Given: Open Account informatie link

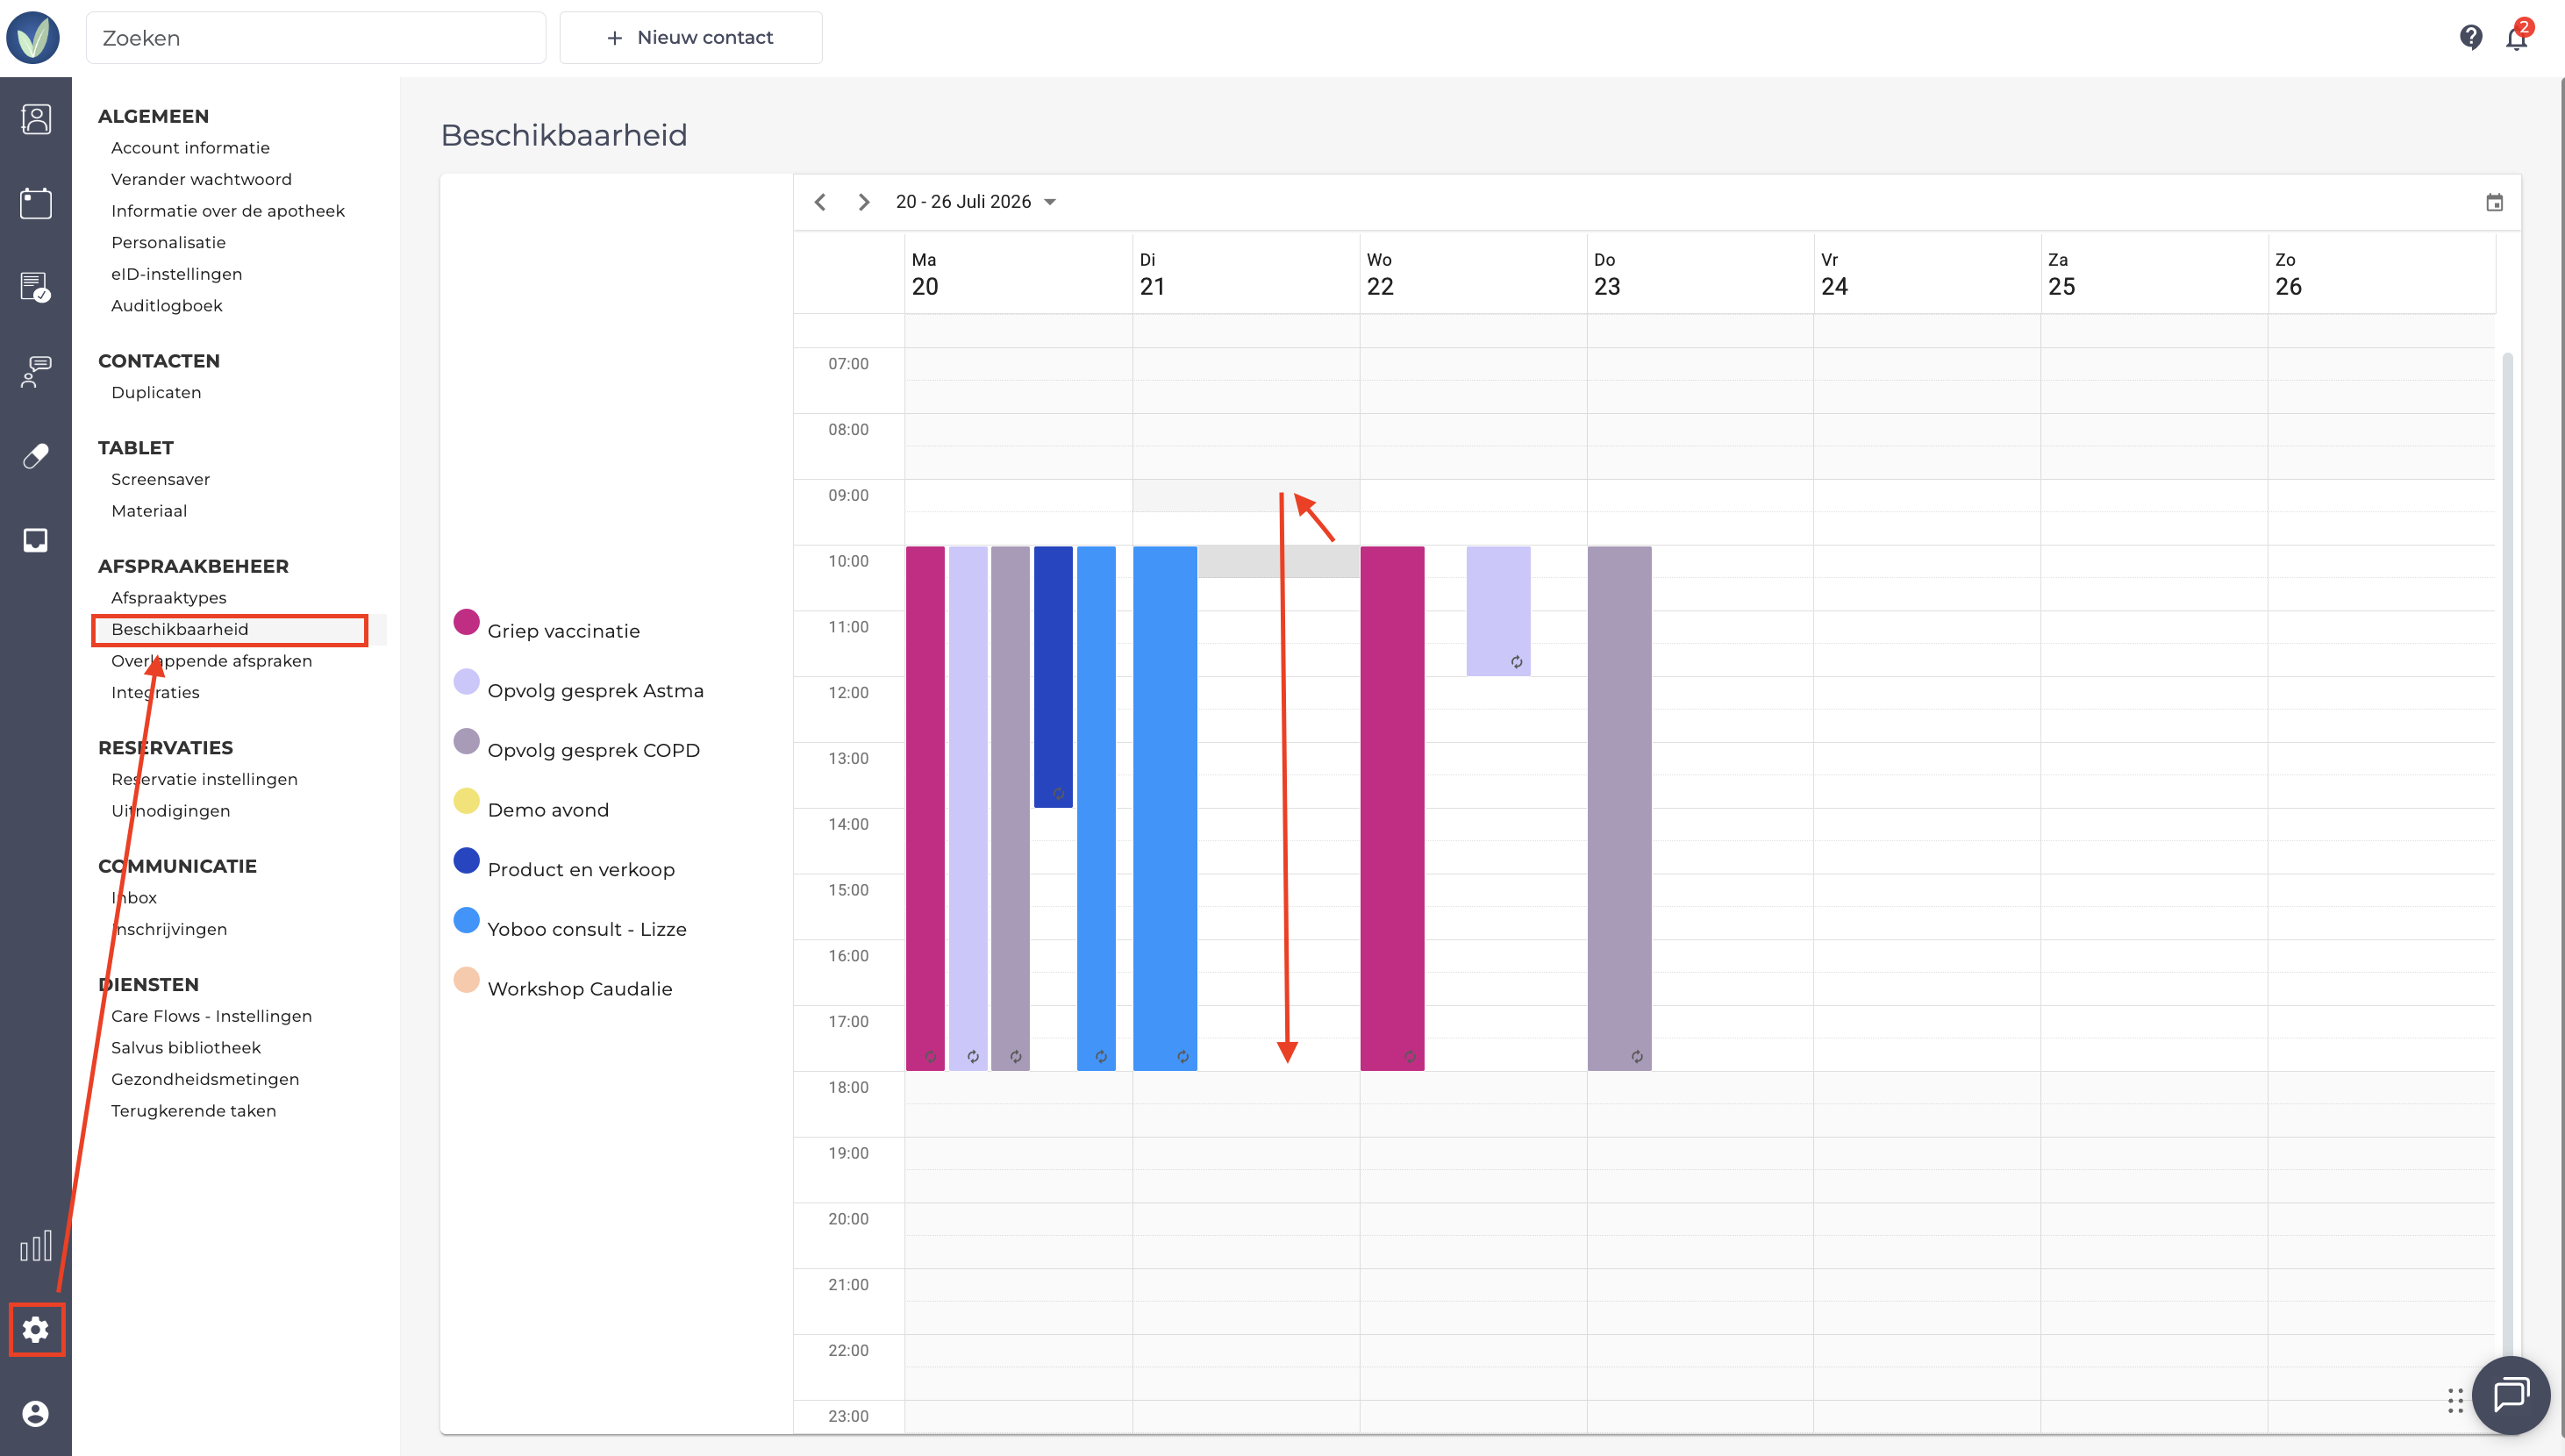Looking at the screenshot, I should pyautogui.click(x=191, y=148).
